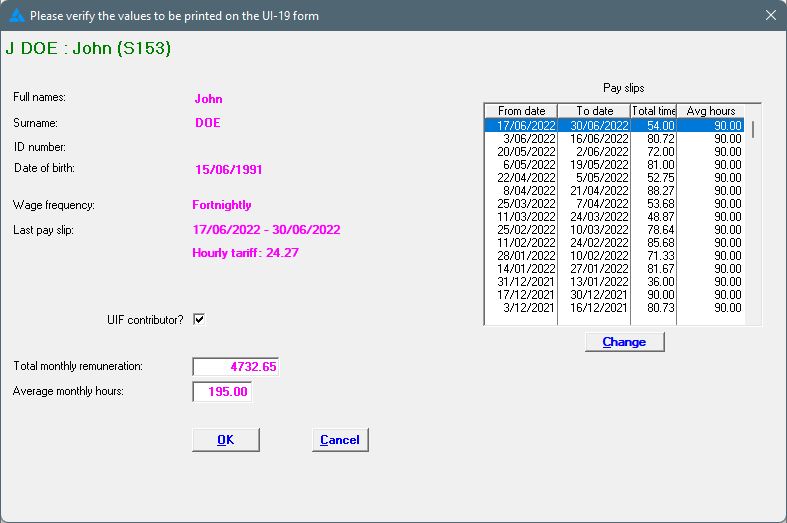Click the Avg hours column header
Image resolution: width=787 pixels, height=523 pixels.
711,111
